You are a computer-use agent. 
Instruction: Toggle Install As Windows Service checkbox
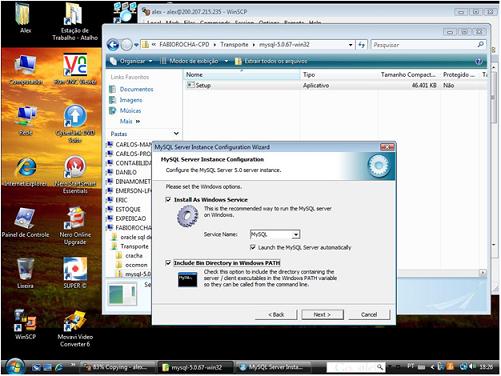[168, 199]
